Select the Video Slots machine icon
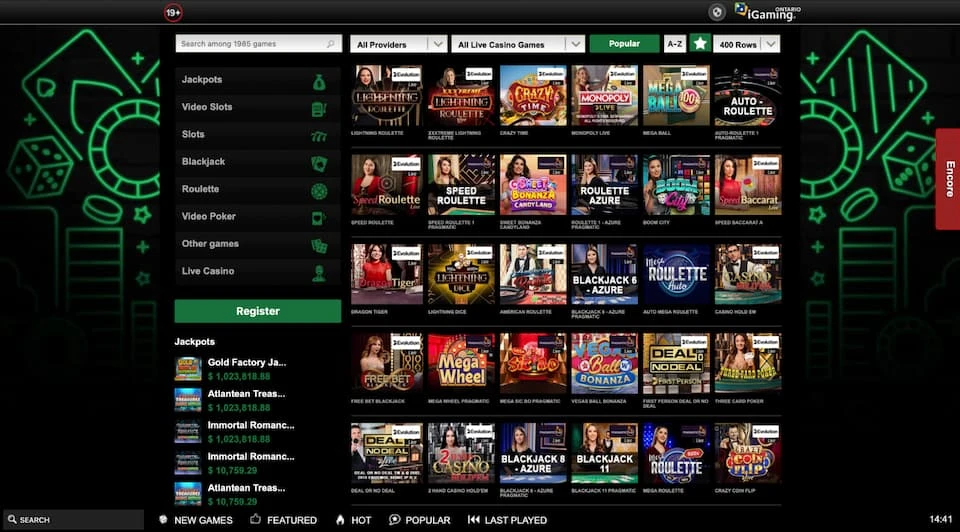 pyautogui.click(x=319, y=109)
